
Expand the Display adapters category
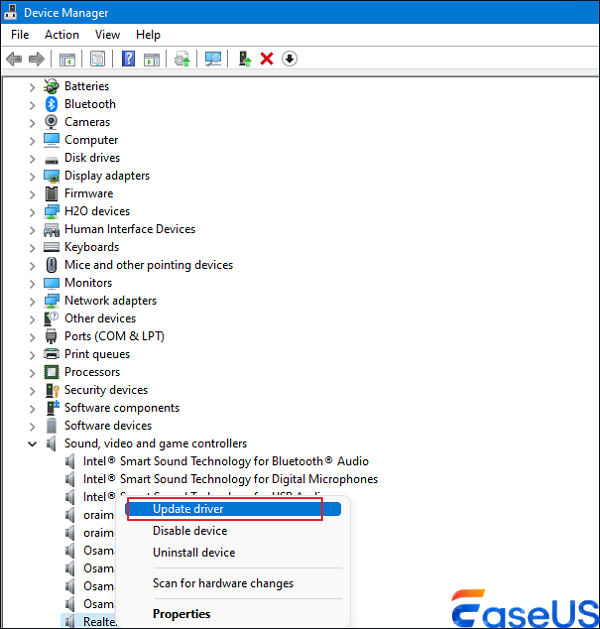[x=32, y=177]
